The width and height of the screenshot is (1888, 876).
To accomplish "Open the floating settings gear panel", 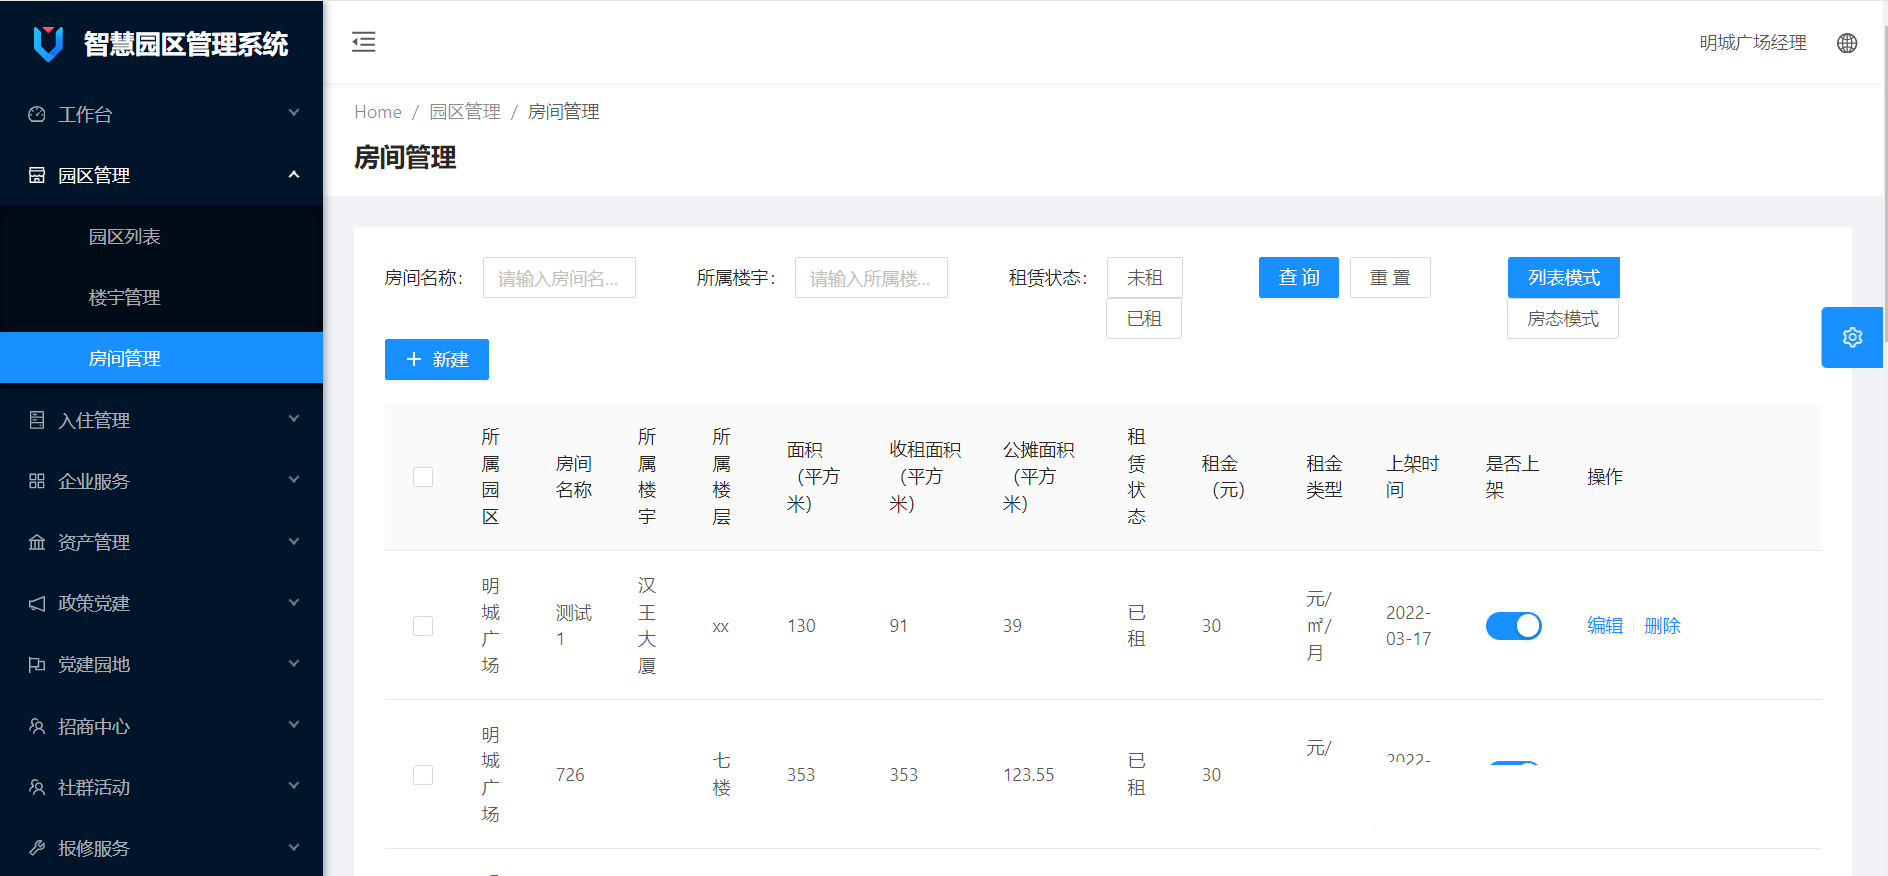I will (x=1852, y=338).
